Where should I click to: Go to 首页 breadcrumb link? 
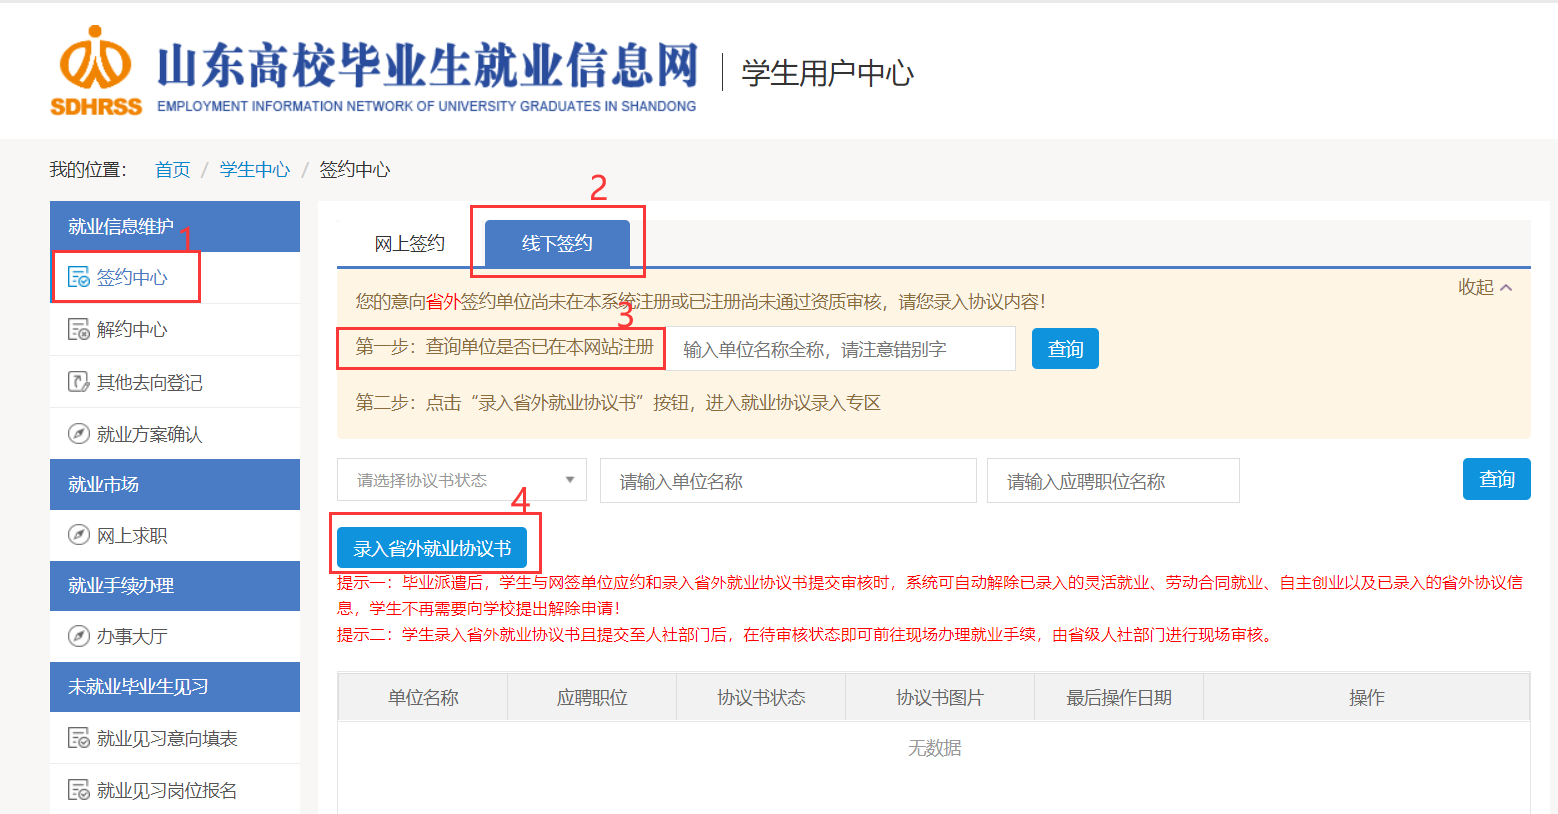(172, 170)
